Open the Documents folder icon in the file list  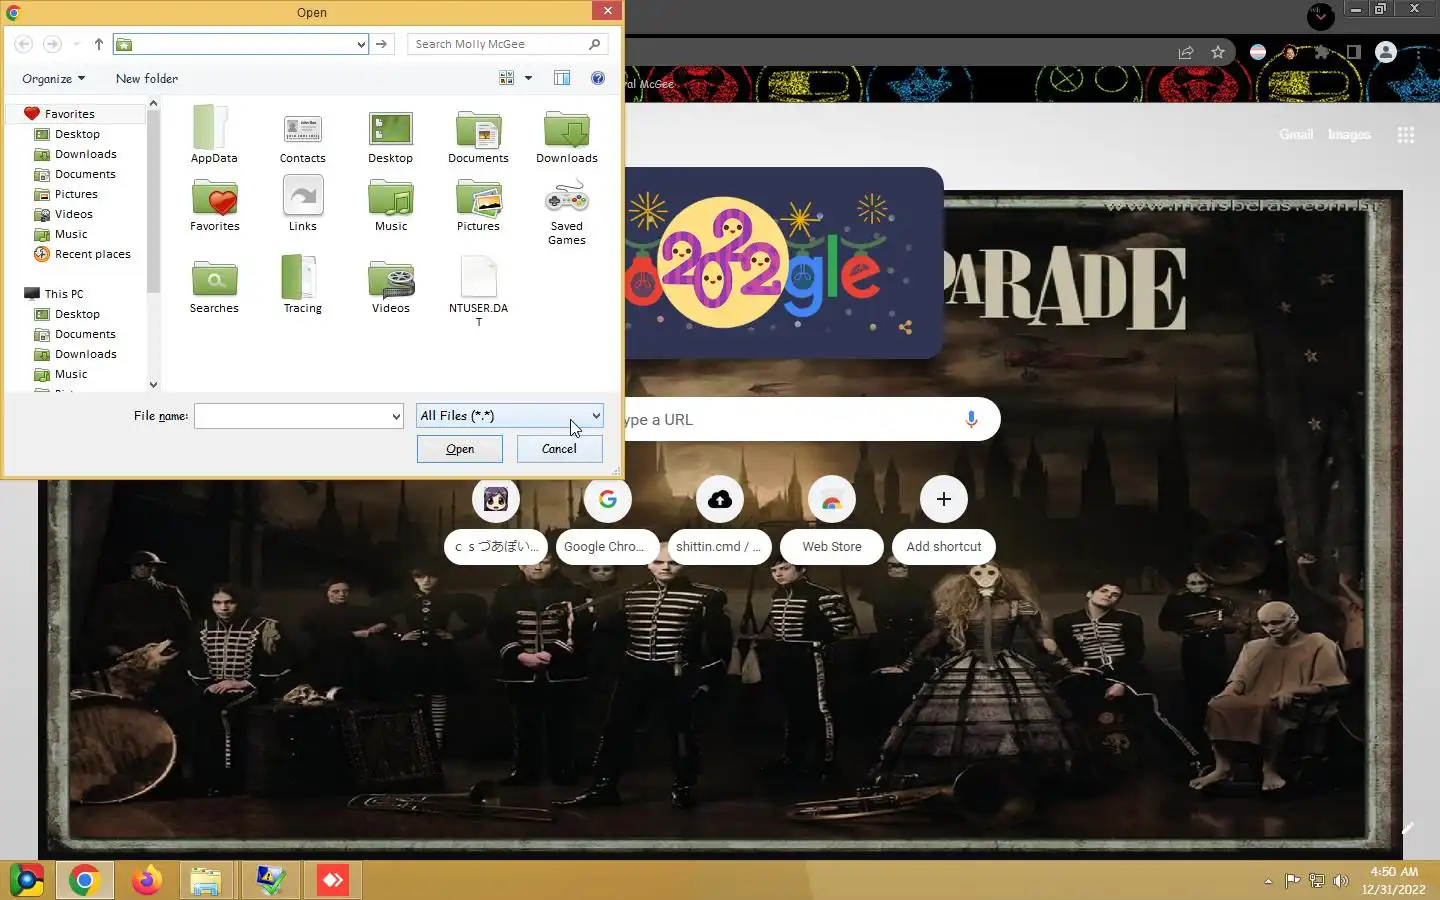pyautogui.click(x=478, y=134)
